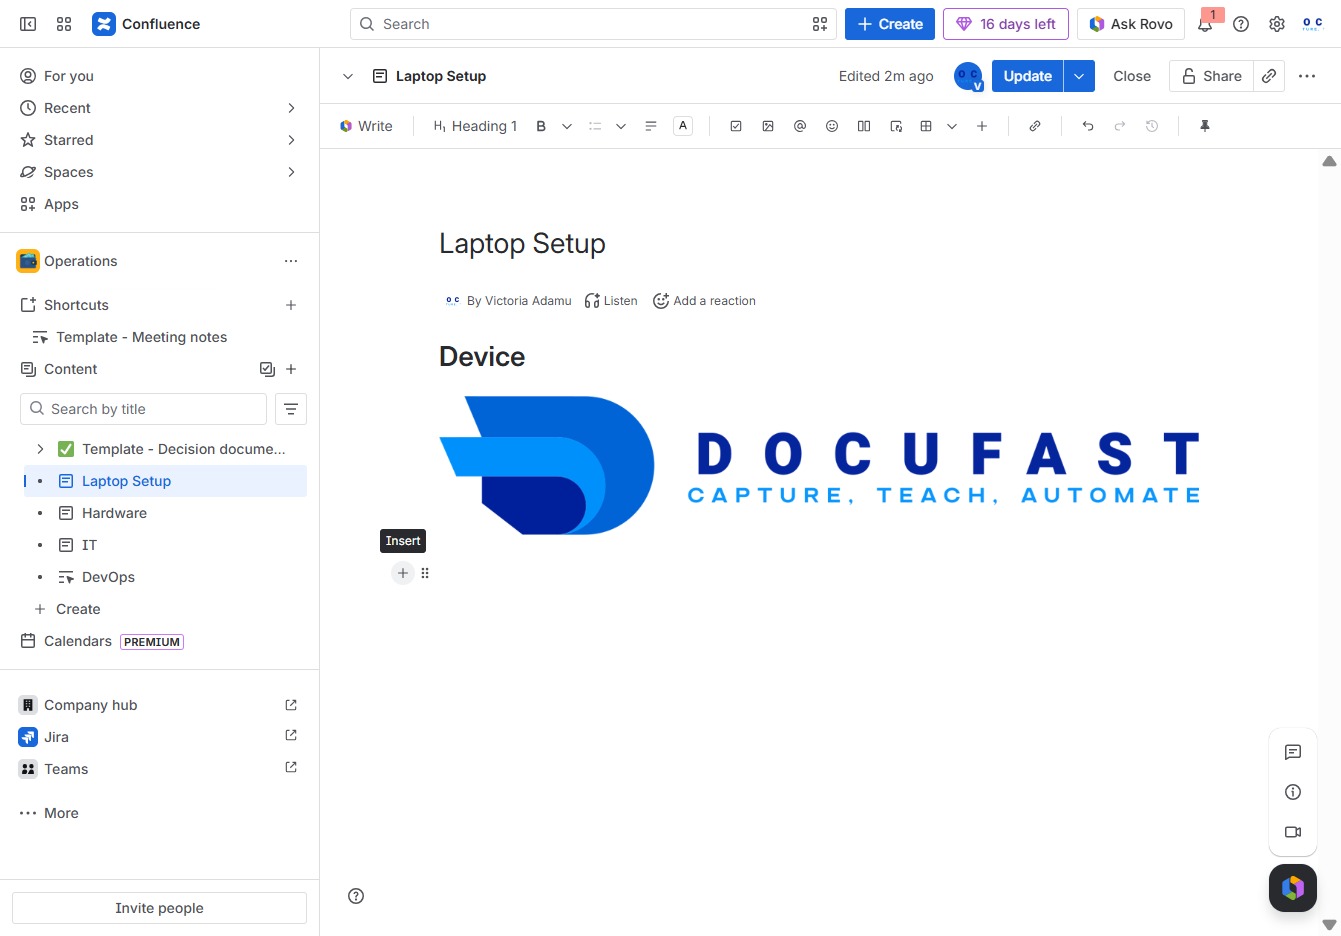Open the Operations space

tap(80, 261)
